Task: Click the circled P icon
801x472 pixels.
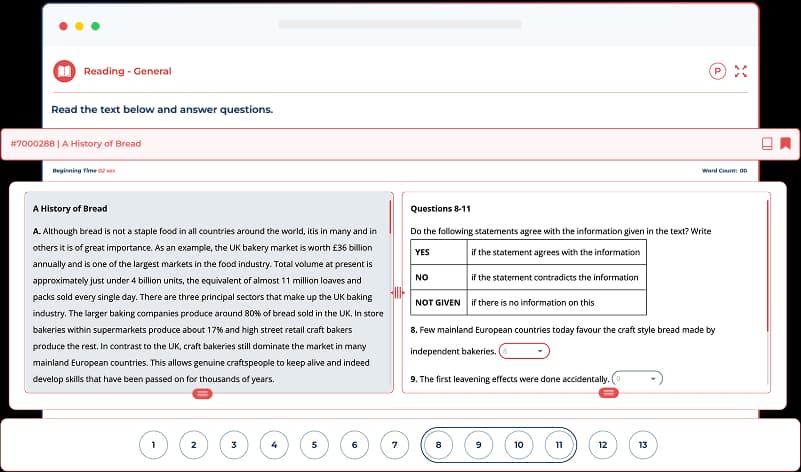Action: point(717,71)
